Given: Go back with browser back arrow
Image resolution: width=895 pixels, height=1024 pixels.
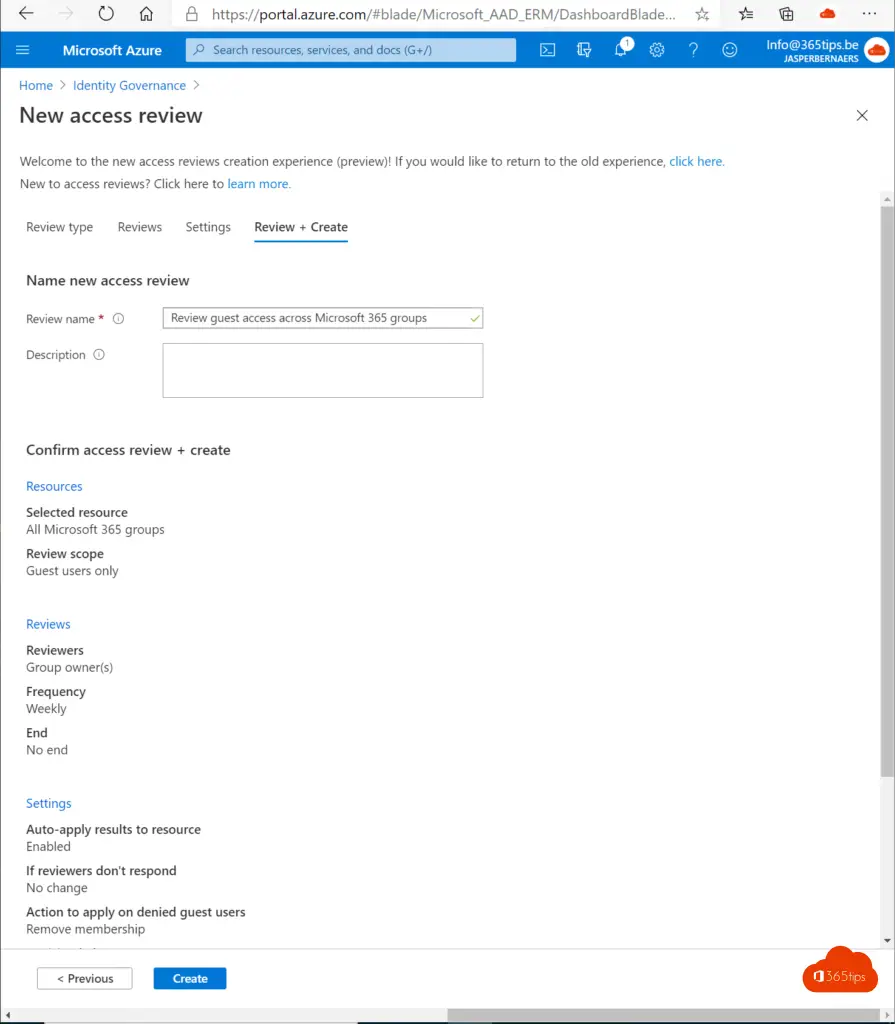Looking at the screenshot, I should point(26,14).
